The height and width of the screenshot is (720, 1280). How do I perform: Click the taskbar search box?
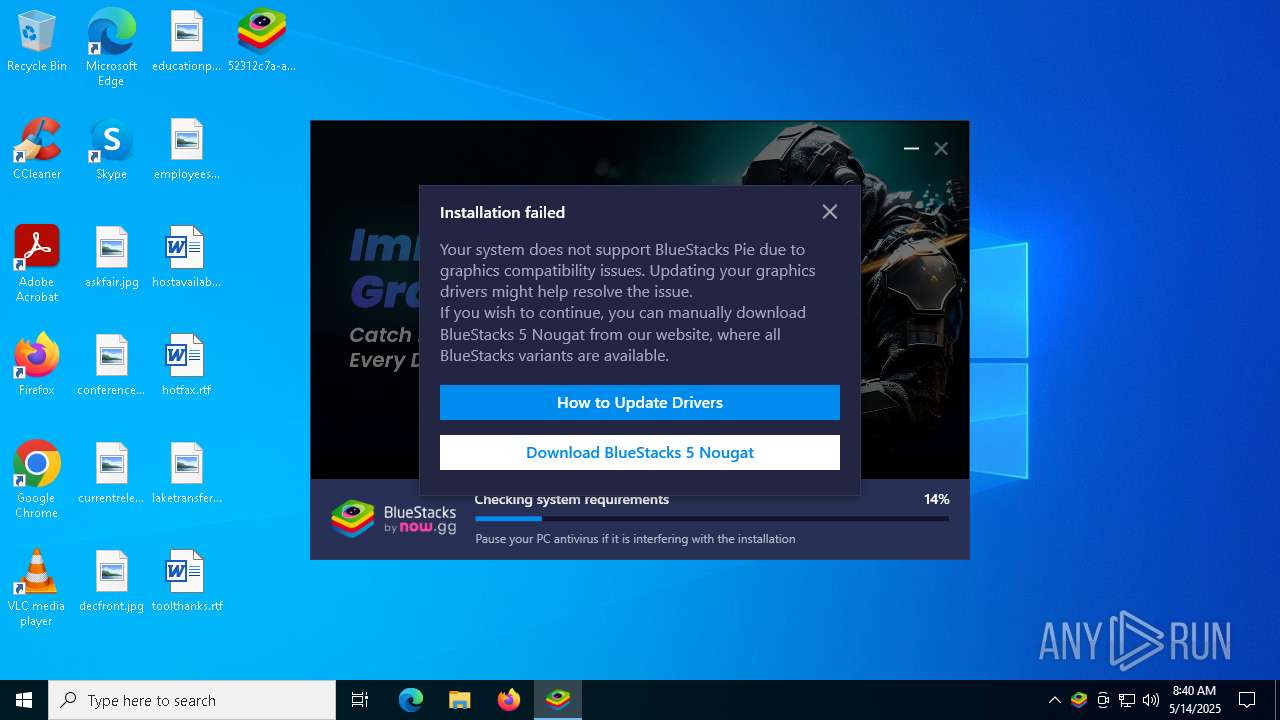[192, 700]
